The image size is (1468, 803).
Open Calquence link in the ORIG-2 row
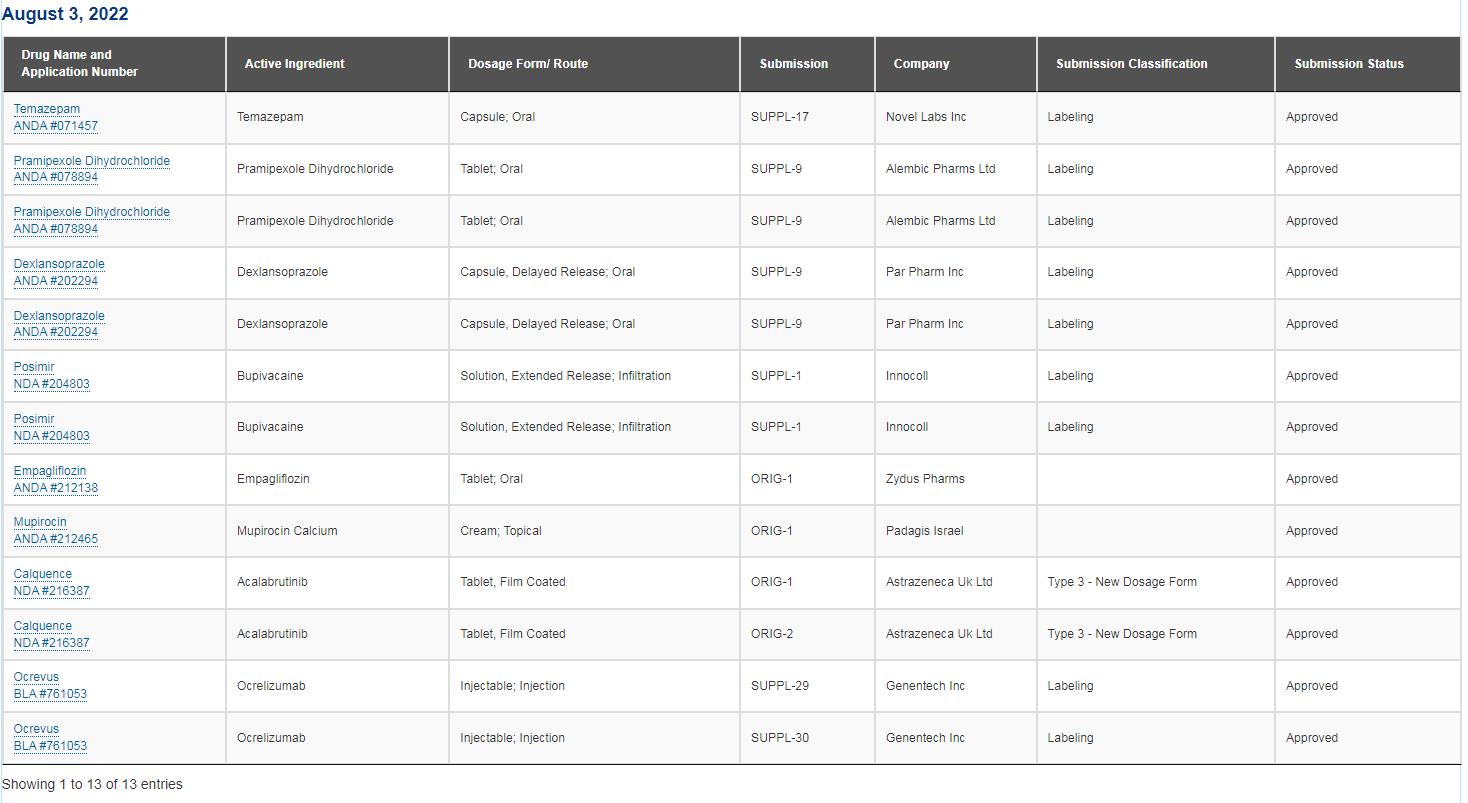43,626
